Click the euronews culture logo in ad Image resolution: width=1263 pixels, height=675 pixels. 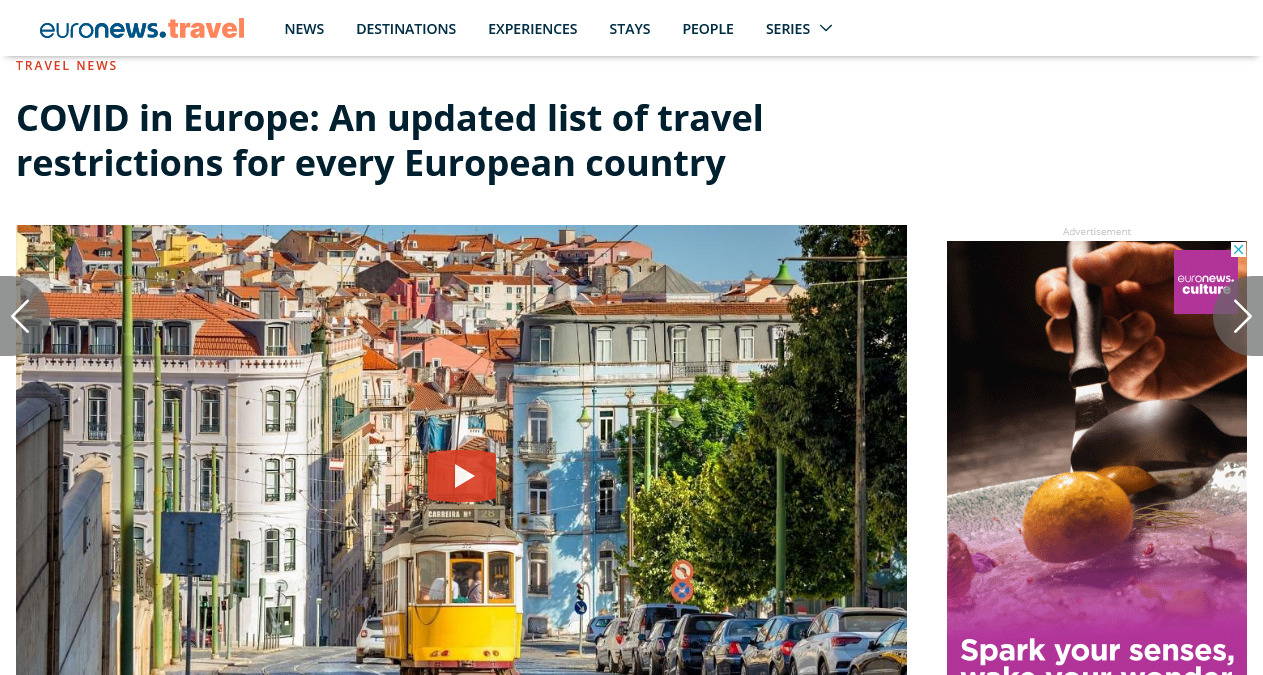1205,282
